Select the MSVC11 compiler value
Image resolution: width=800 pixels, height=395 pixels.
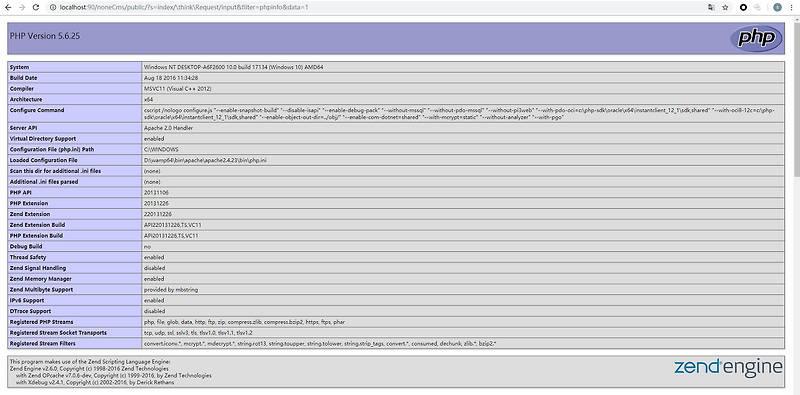[178, 89]
